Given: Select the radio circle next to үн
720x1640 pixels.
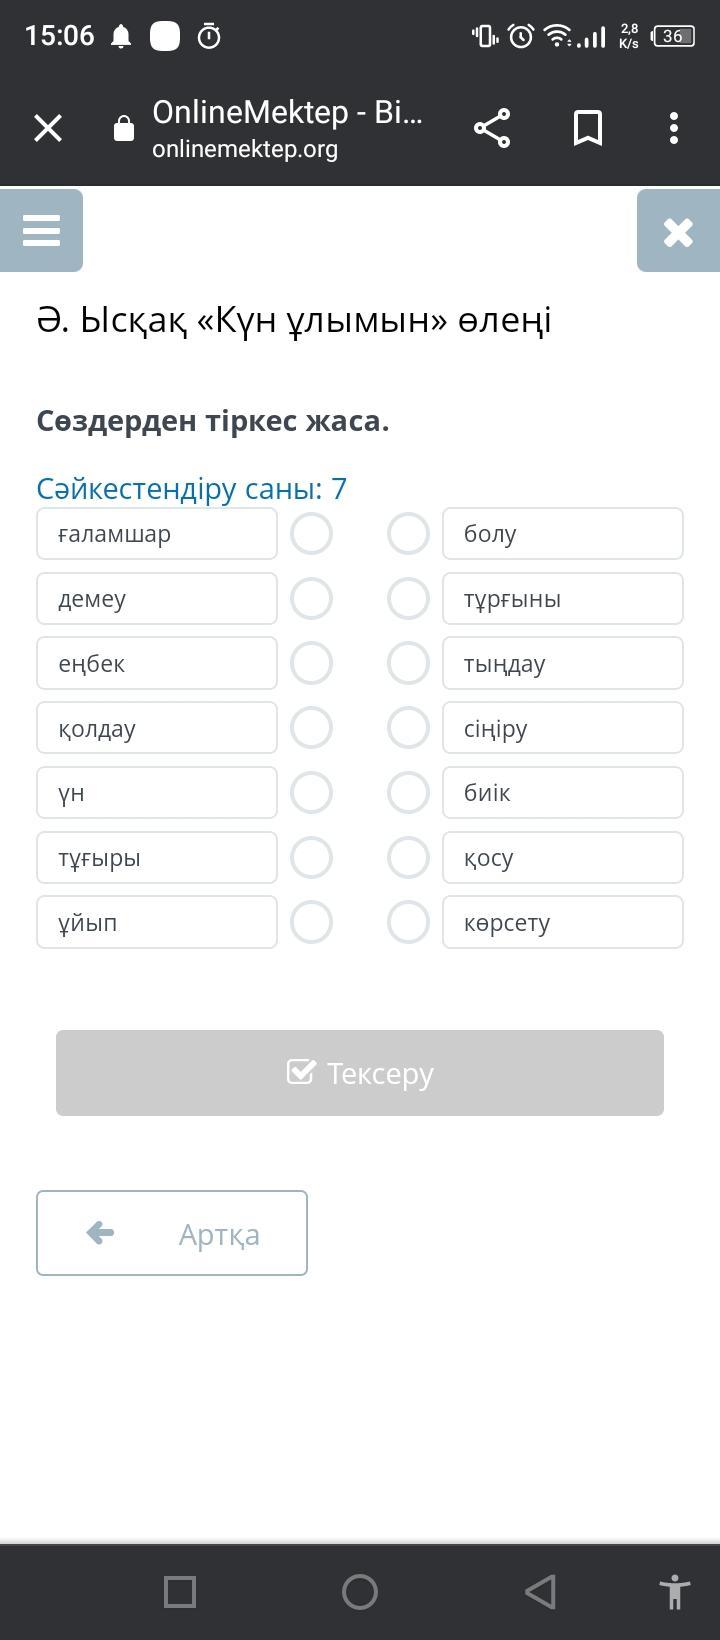Looking at the screenshot, I should (x=311, y=793).
